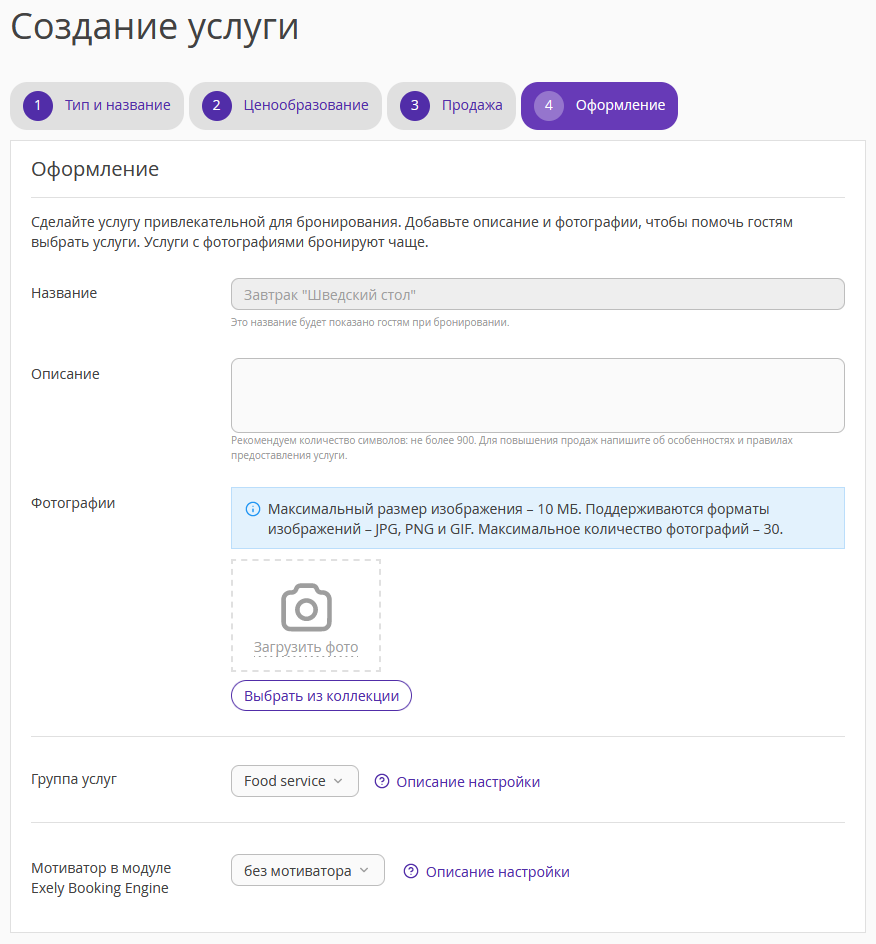Screen dimensions: 876x944
Task: Click help icon beside motivator setting
Action: (411, 871)
